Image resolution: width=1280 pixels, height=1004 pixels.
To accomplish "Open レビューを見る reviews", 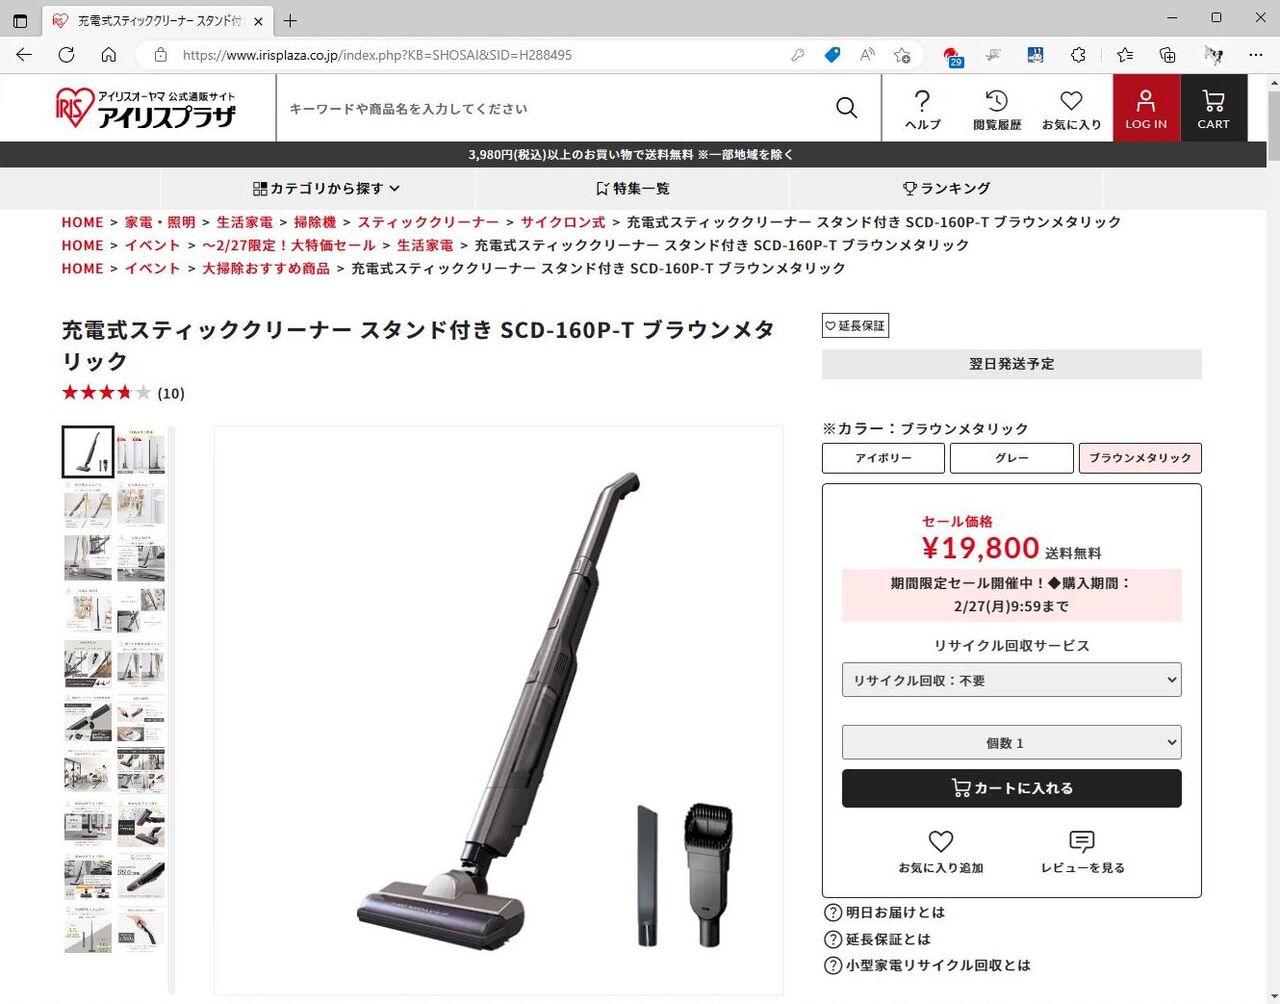I will coord(1082,852).
